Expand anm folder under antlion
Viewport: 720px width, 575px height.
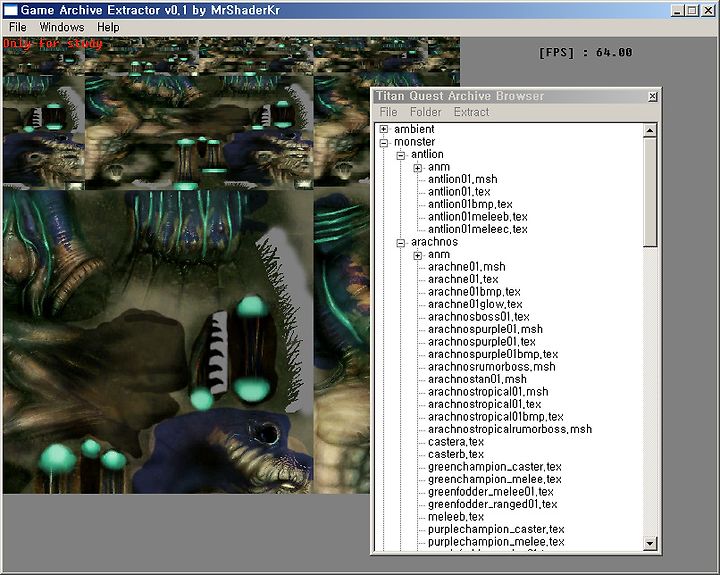pyautogui.click(x=417, y=168)
